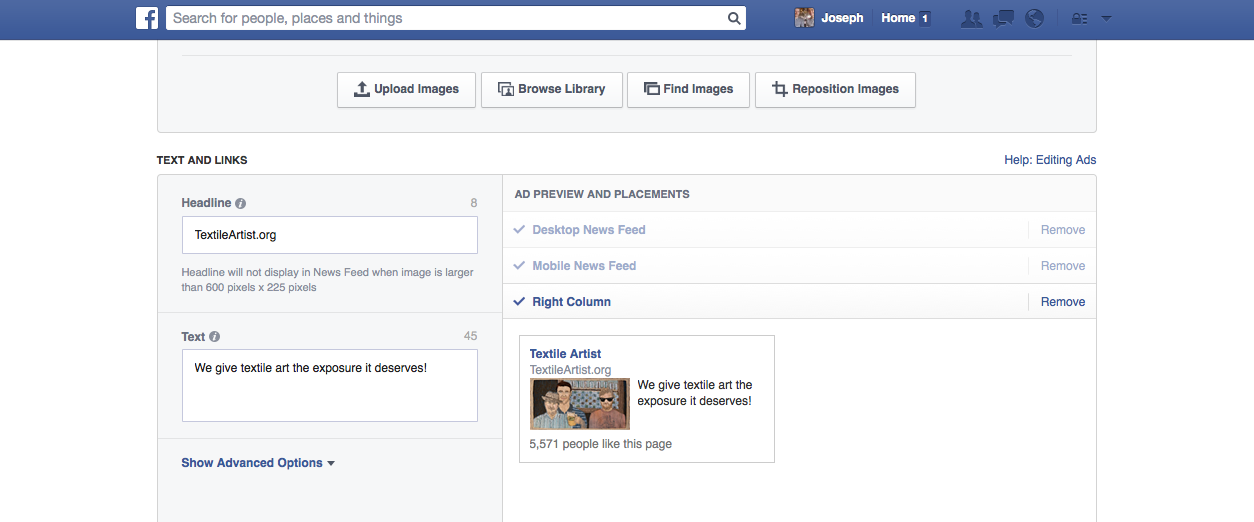The height and width of the screenshot is (522, 1254).
Task: Go to Home in the top bar
Action: point(898,18)
